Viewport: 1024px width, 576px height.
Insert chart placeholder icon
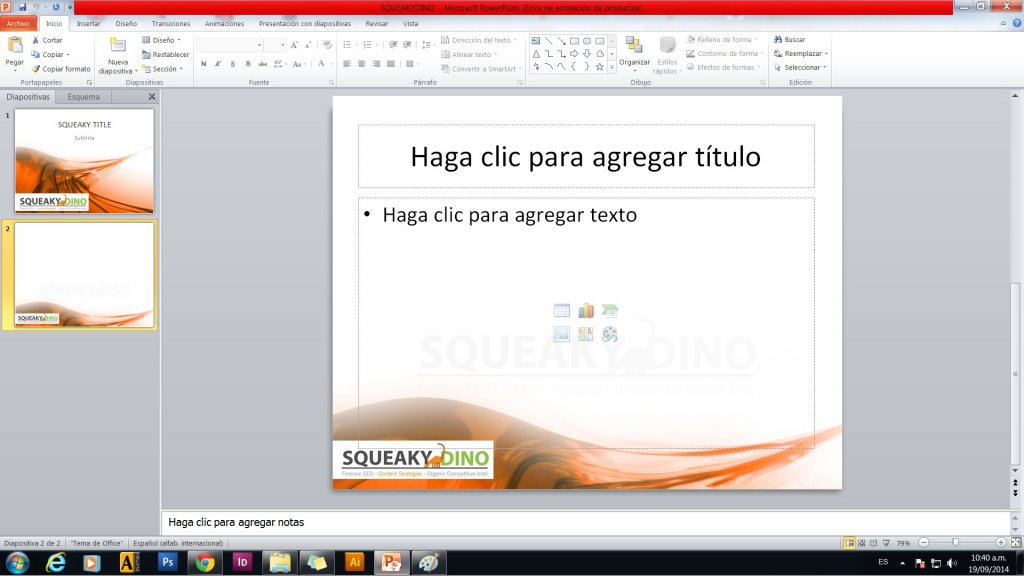click(x=586, y=311)
